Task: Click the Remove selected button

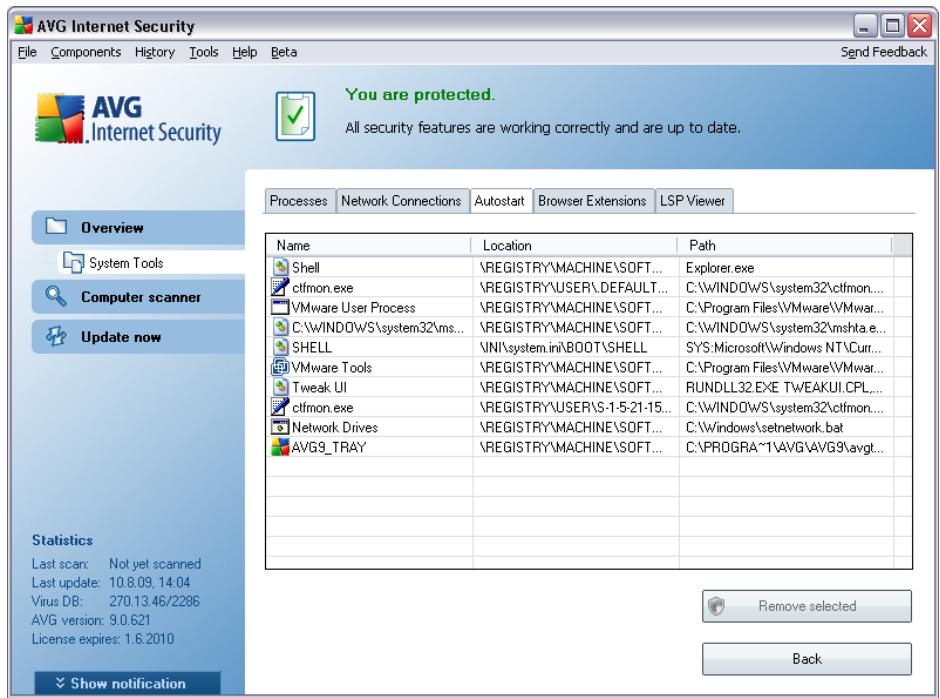Action: coord(807,606)
